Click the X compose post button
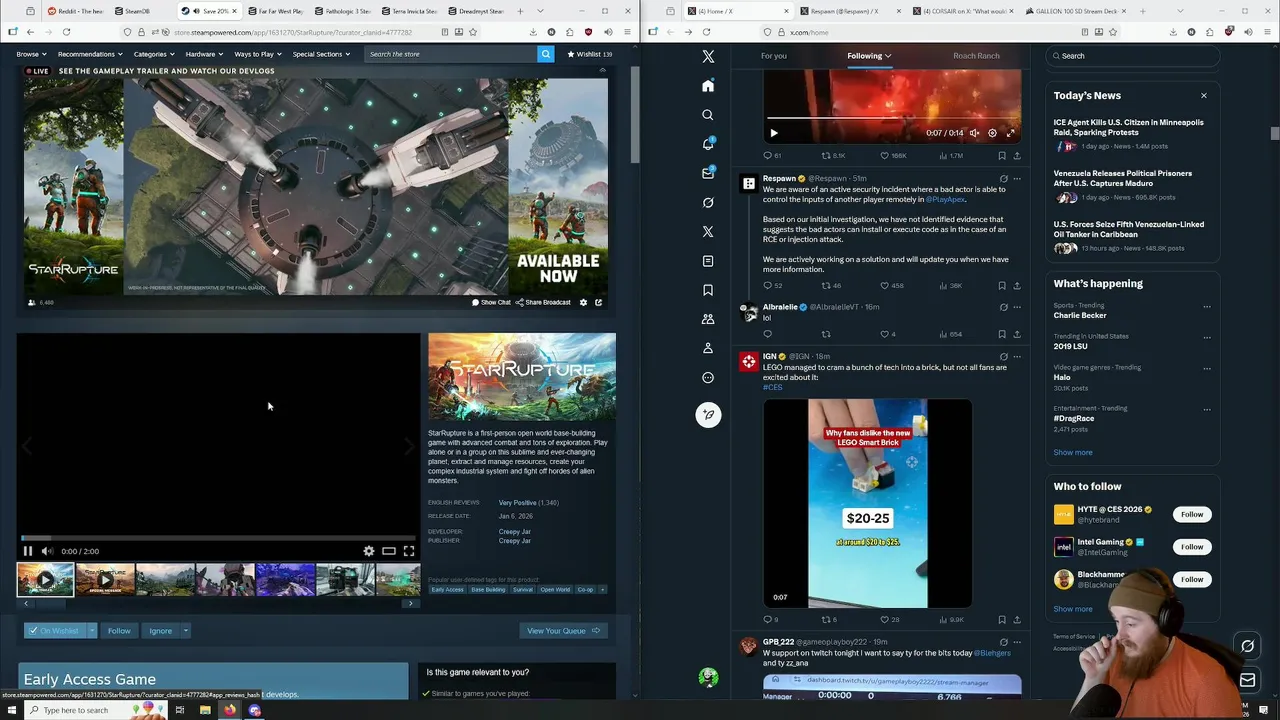The height and width of the screenshot is (720, 1280). click(x=708, y=415)
